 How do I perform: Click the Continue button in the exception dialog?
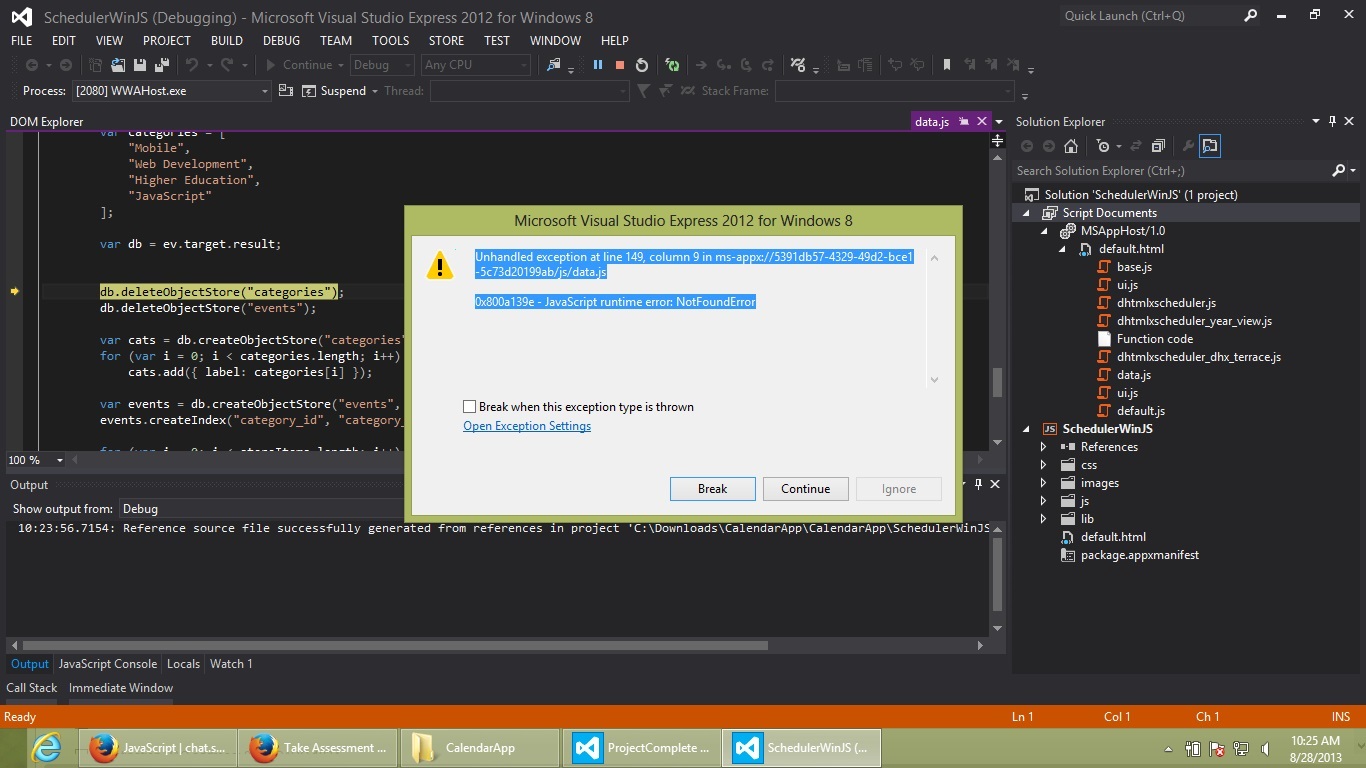coord(806,489)
